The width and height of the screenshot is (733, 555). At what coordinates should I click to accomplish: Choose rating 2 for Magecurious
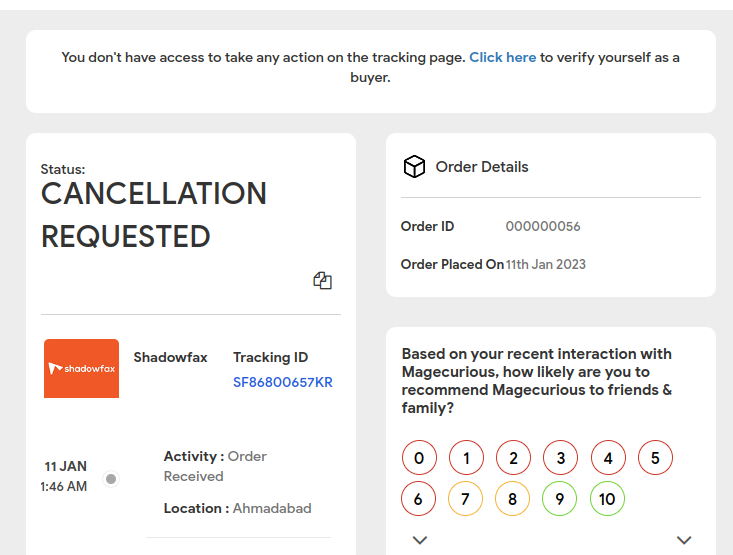[x=513, y=459]
